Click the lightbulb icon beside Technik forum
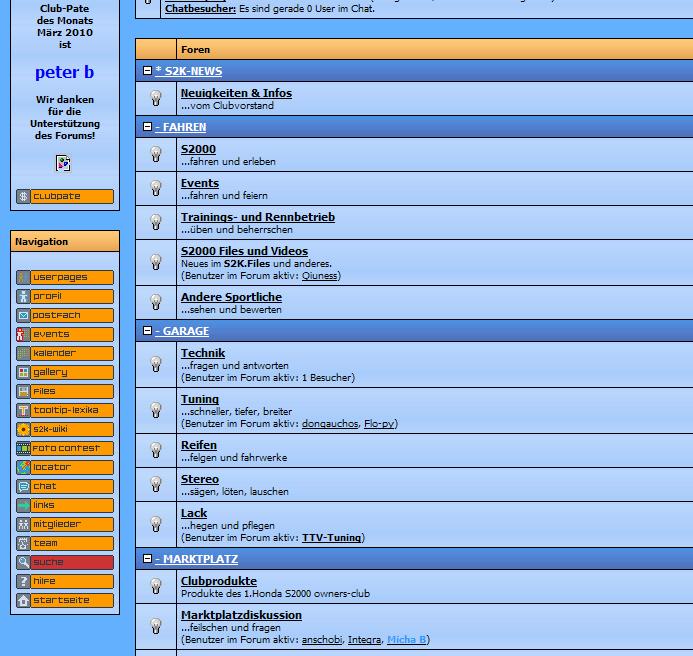693x656 pixels. point(156,365)
